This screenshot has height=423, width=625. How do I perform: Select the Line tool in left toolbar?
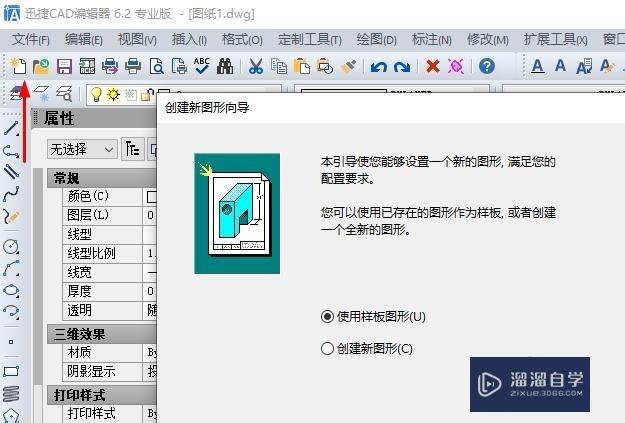(11, 129)
